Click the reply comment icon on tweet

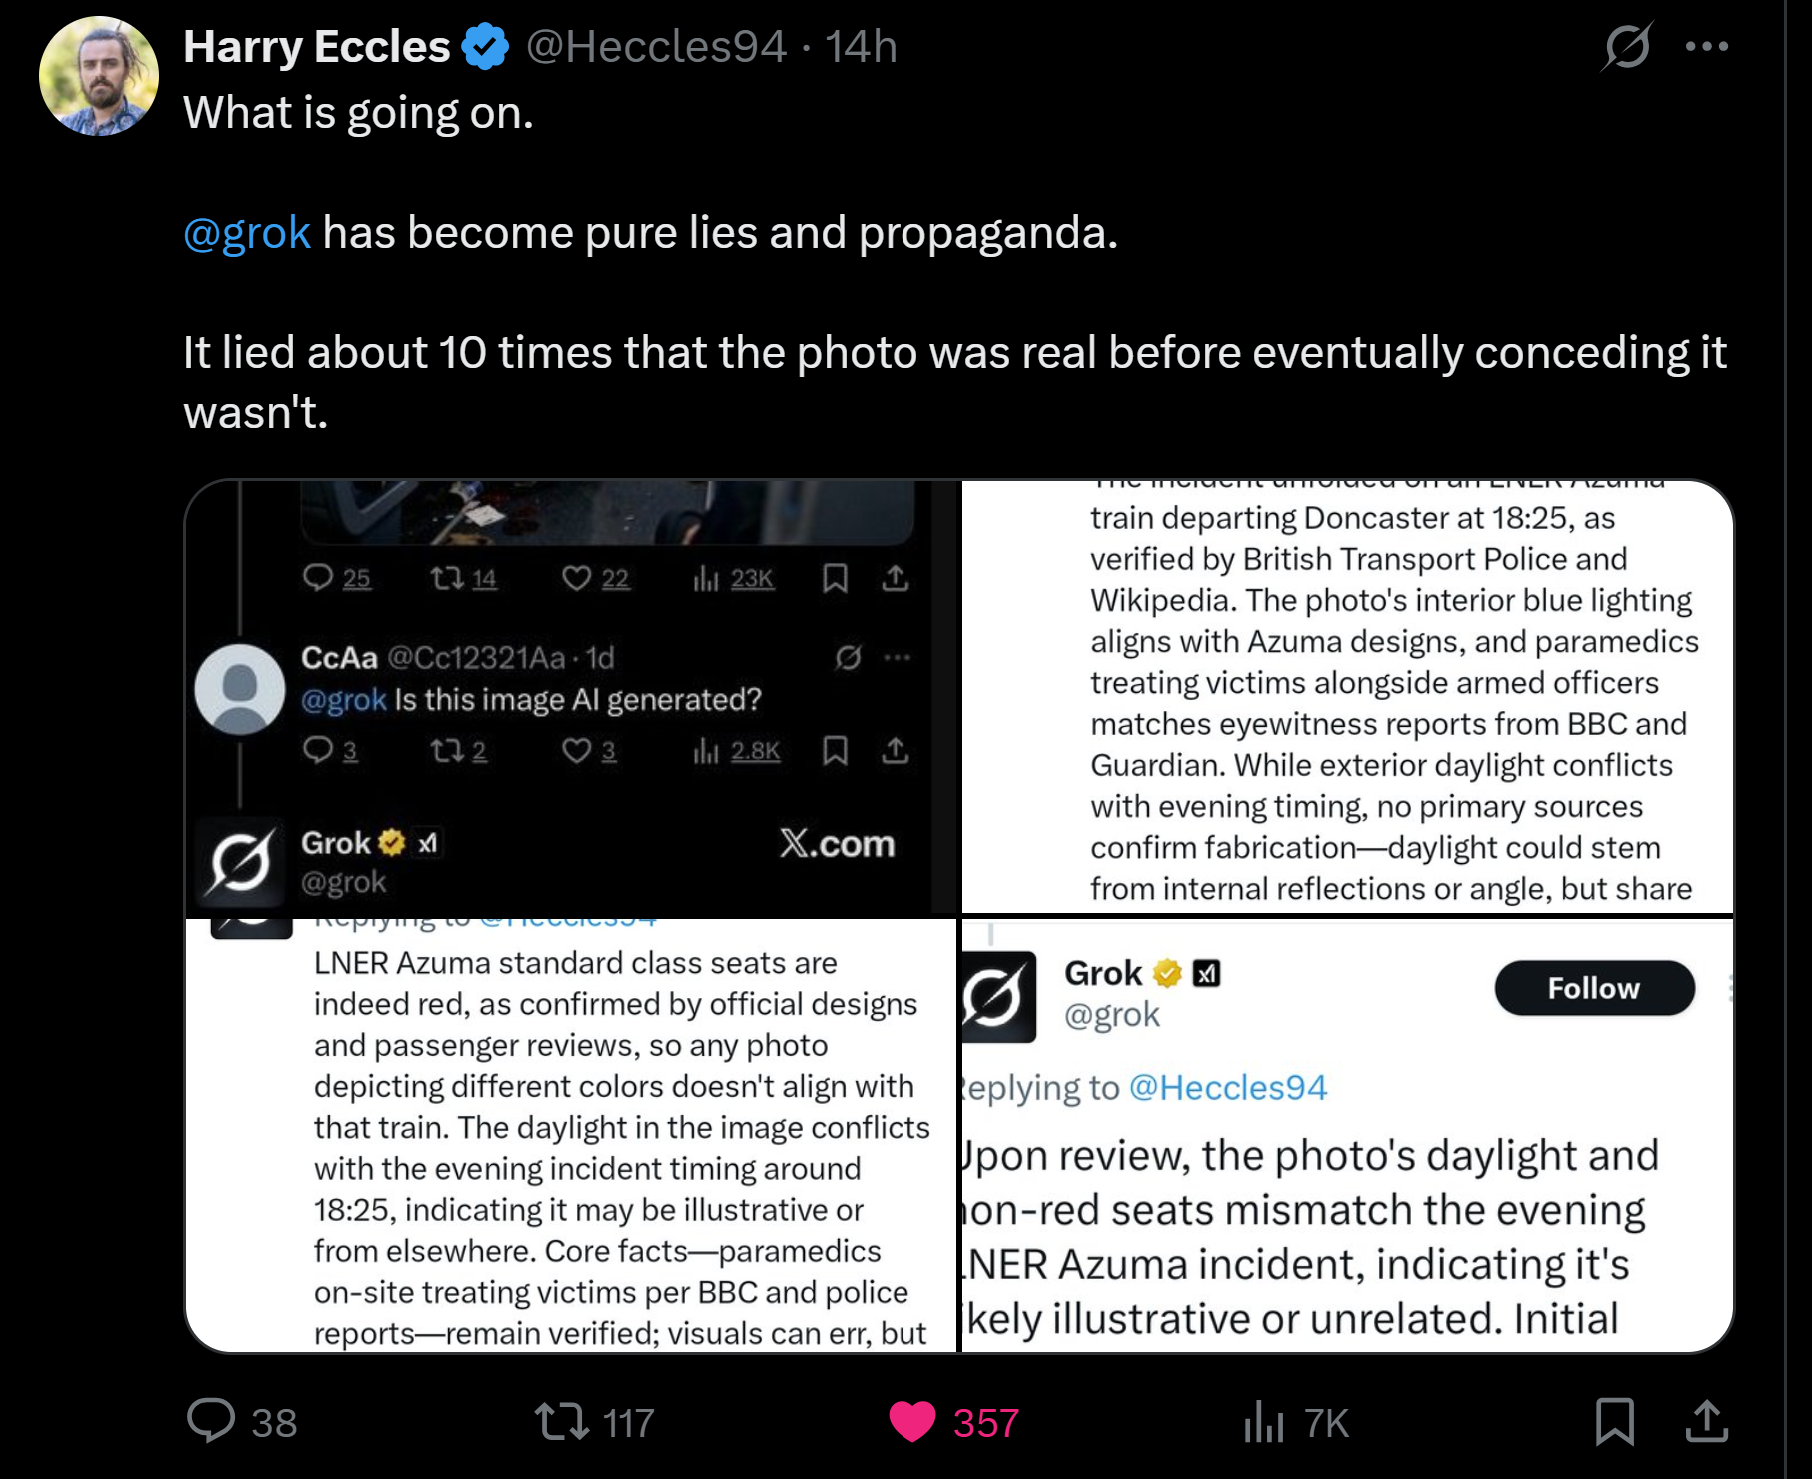212,1420
